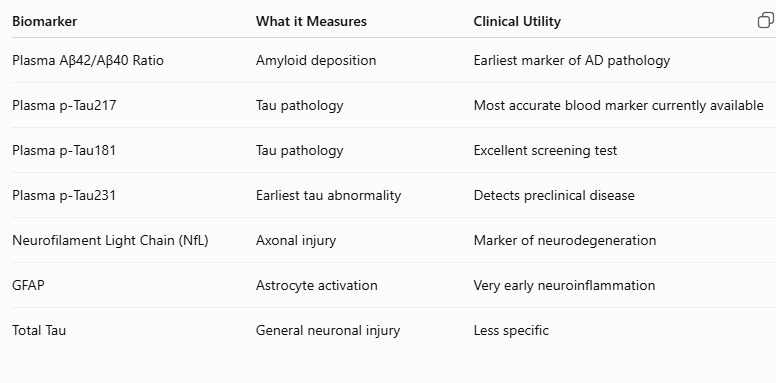Click the GFAP biomarker cell

[28, 286]
